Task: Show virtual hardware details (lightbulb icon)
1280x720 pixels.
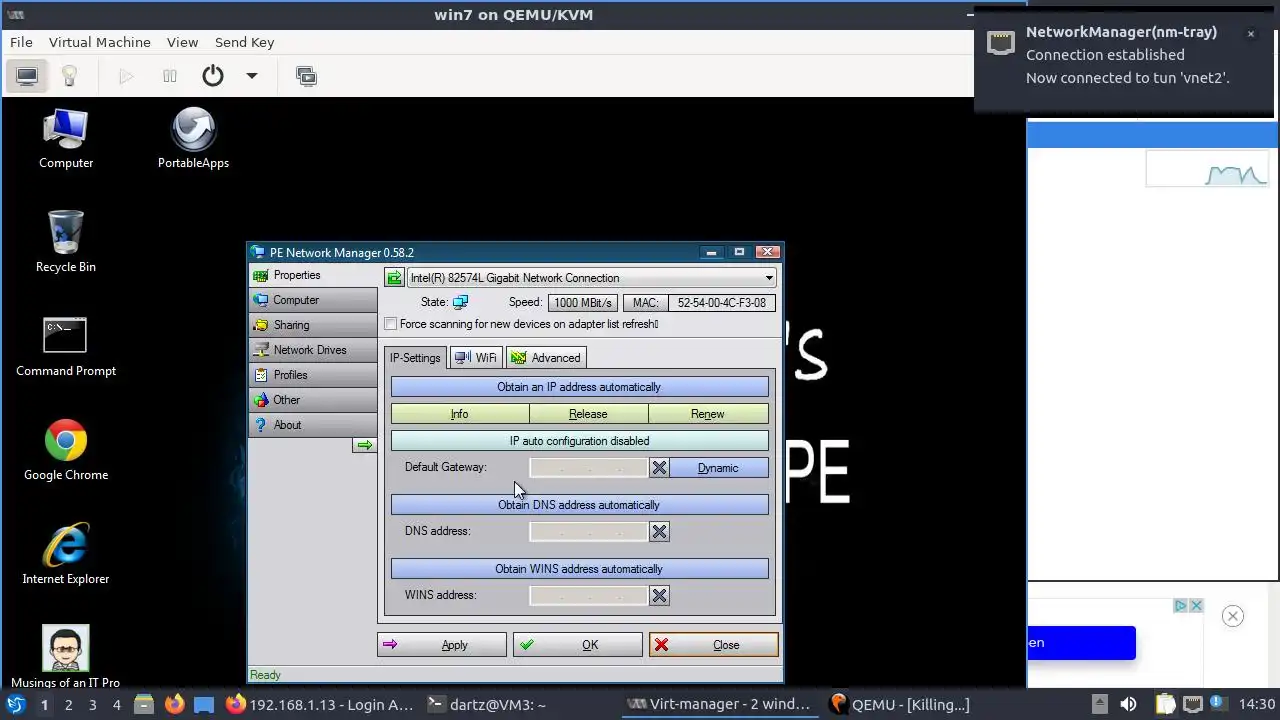Action: click(x=69, y=76)
